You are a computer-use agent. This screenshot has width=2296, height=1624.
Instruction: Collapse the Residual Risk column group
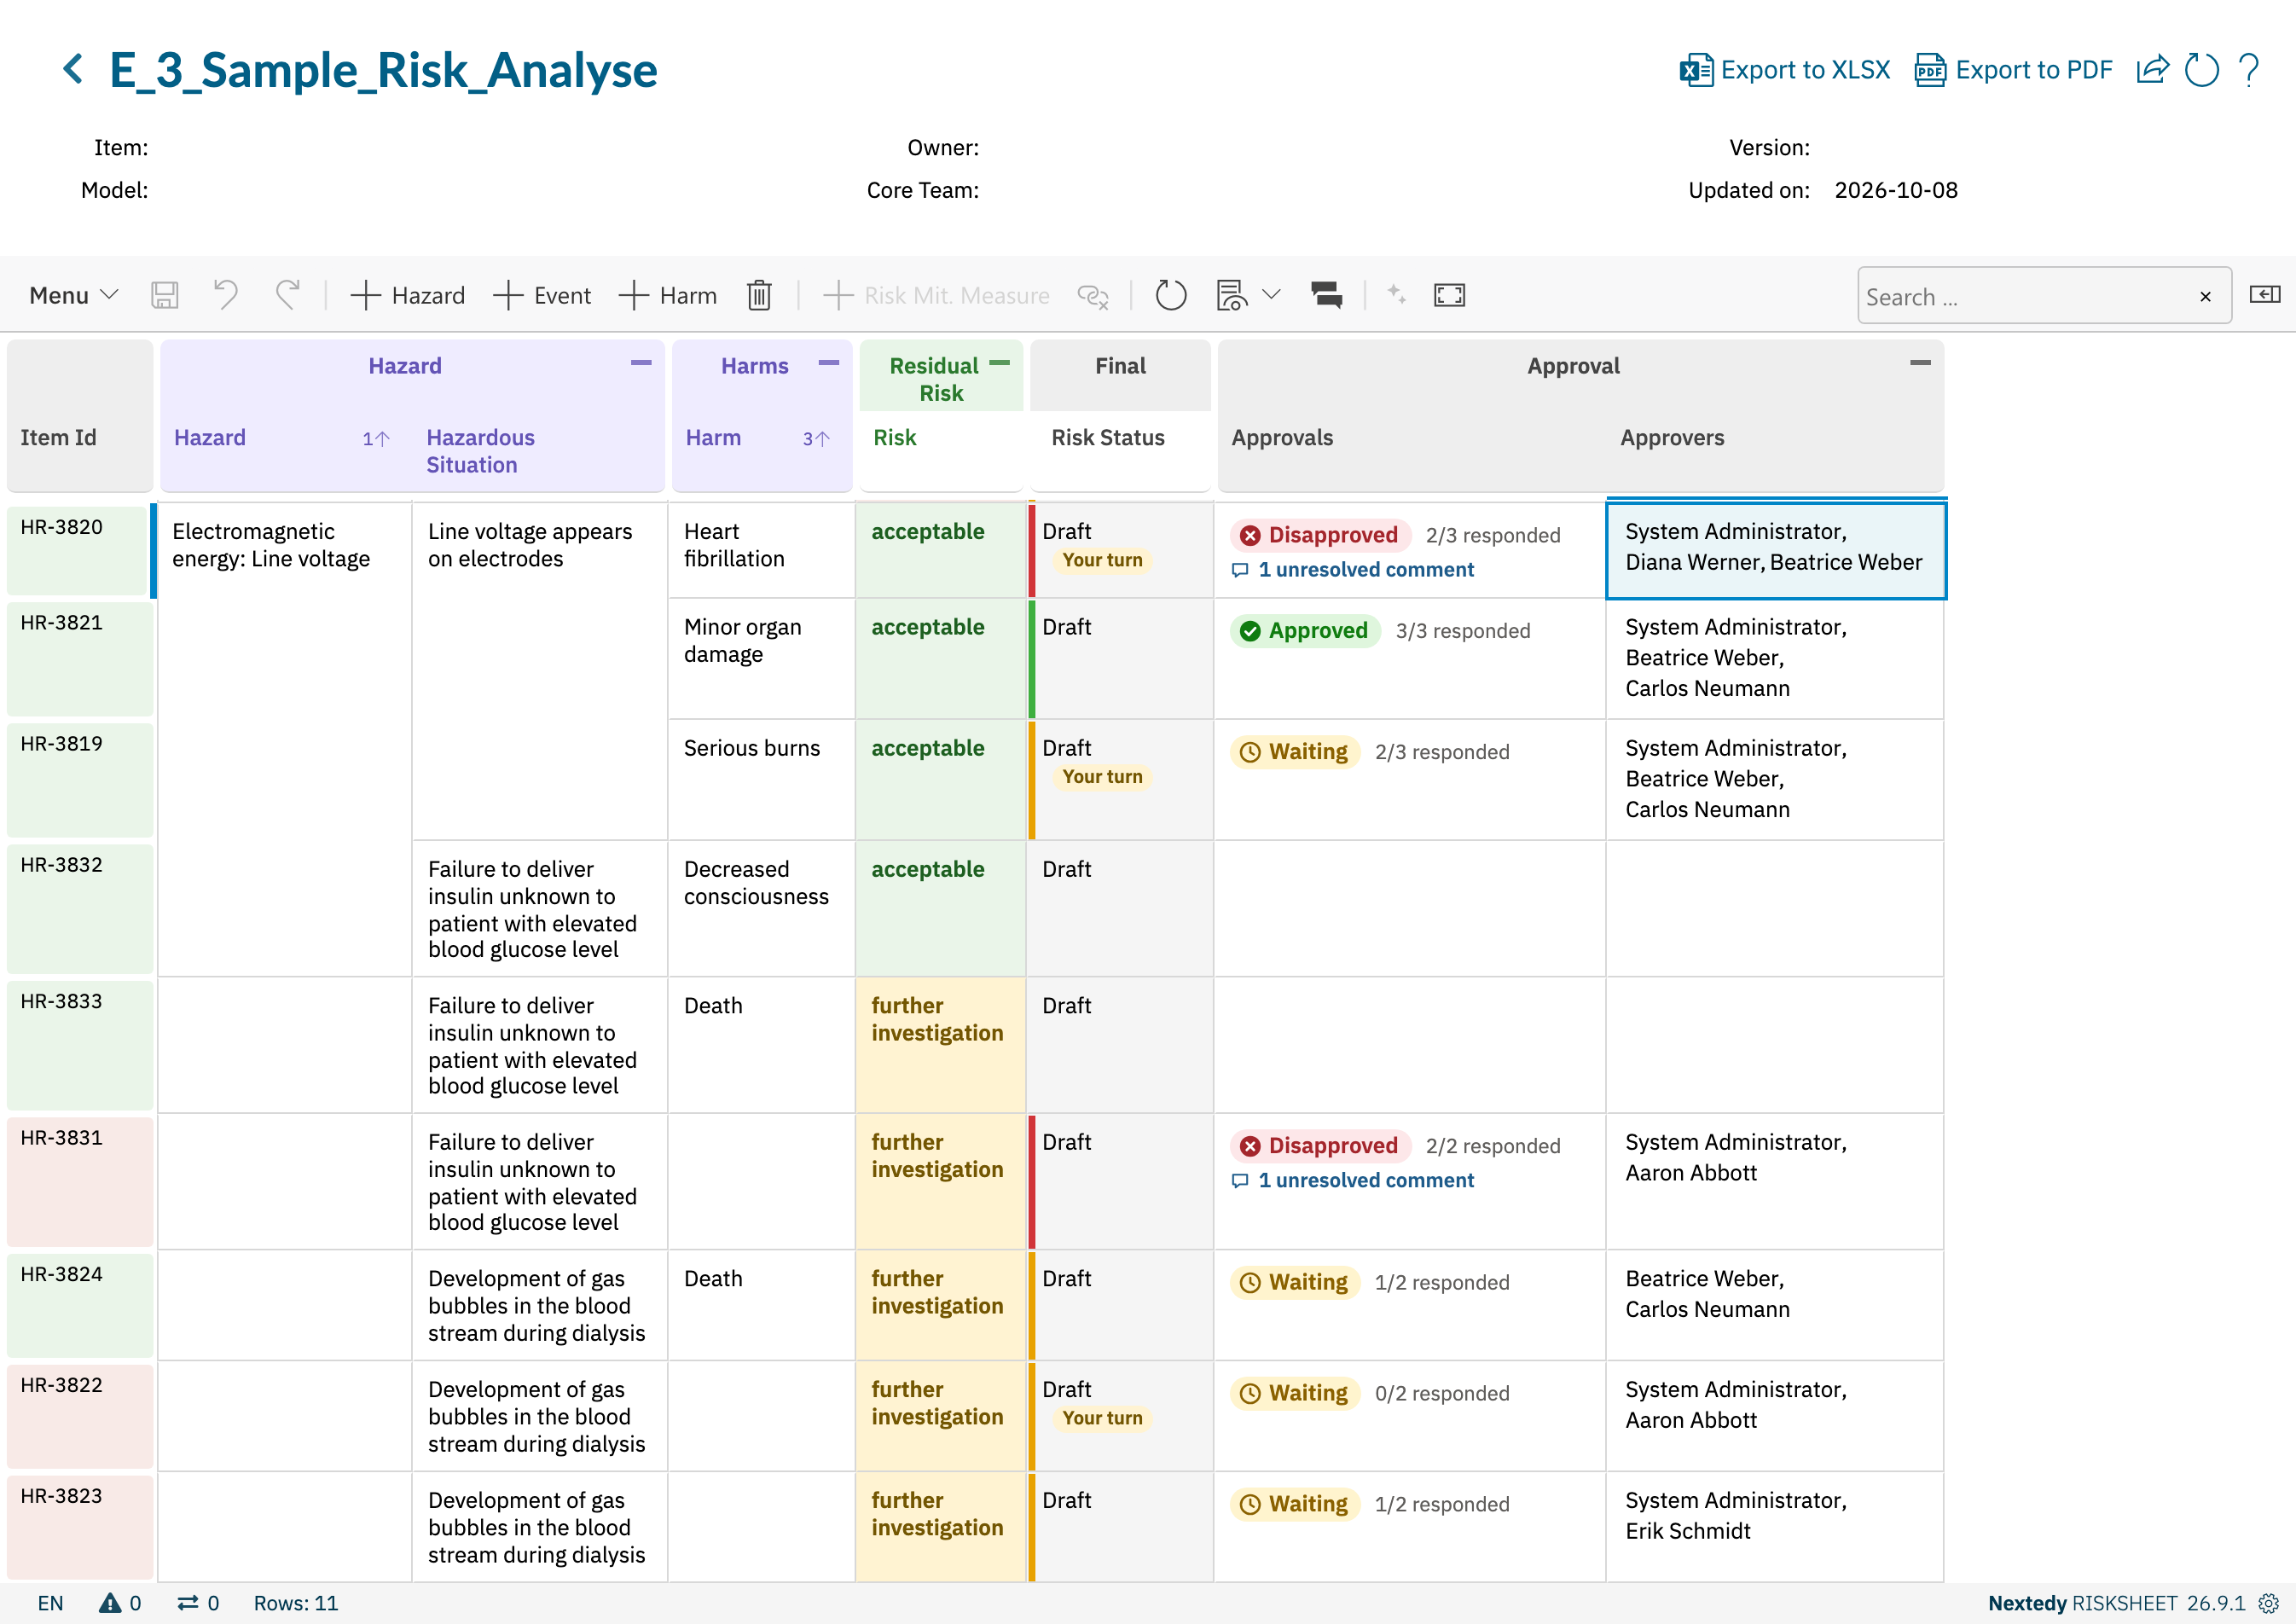(x=999, y=363)
